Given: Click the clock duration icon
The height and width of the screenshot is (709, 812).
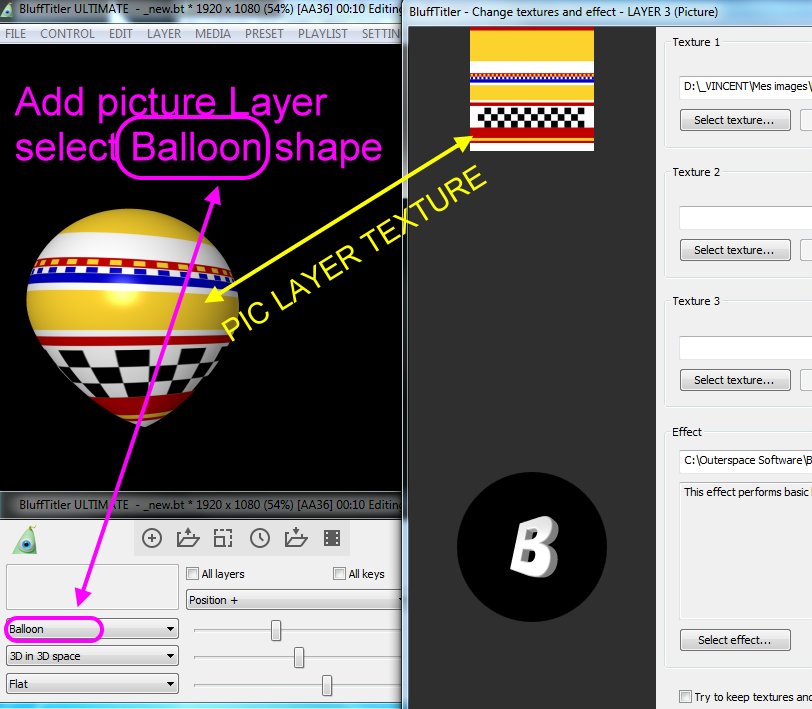Looking at the screenshot, I should (260, 538).
